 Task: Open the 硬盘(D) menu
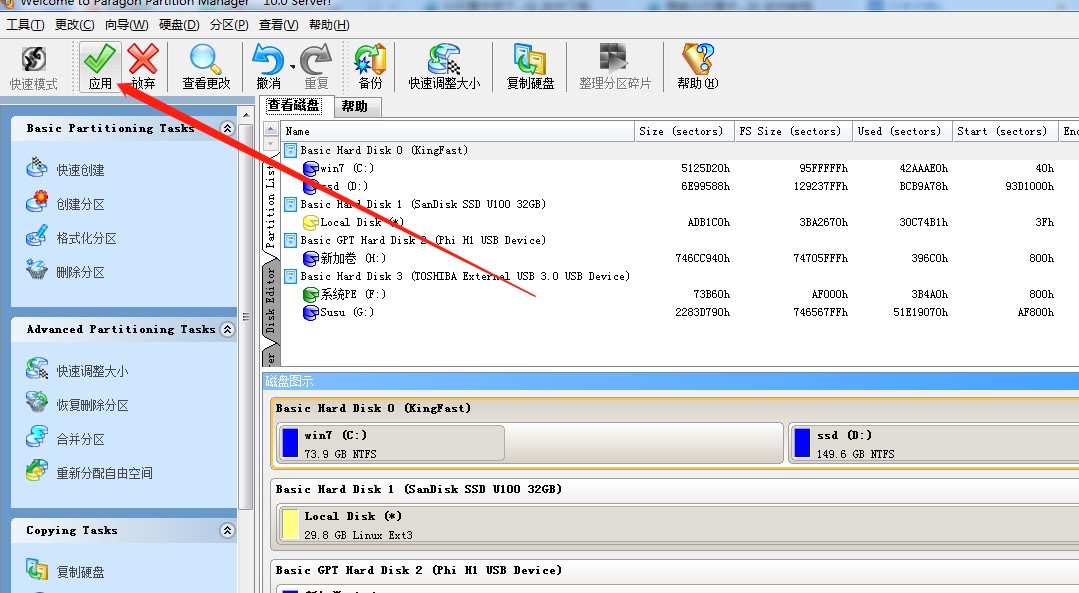(x=179, y=24)
